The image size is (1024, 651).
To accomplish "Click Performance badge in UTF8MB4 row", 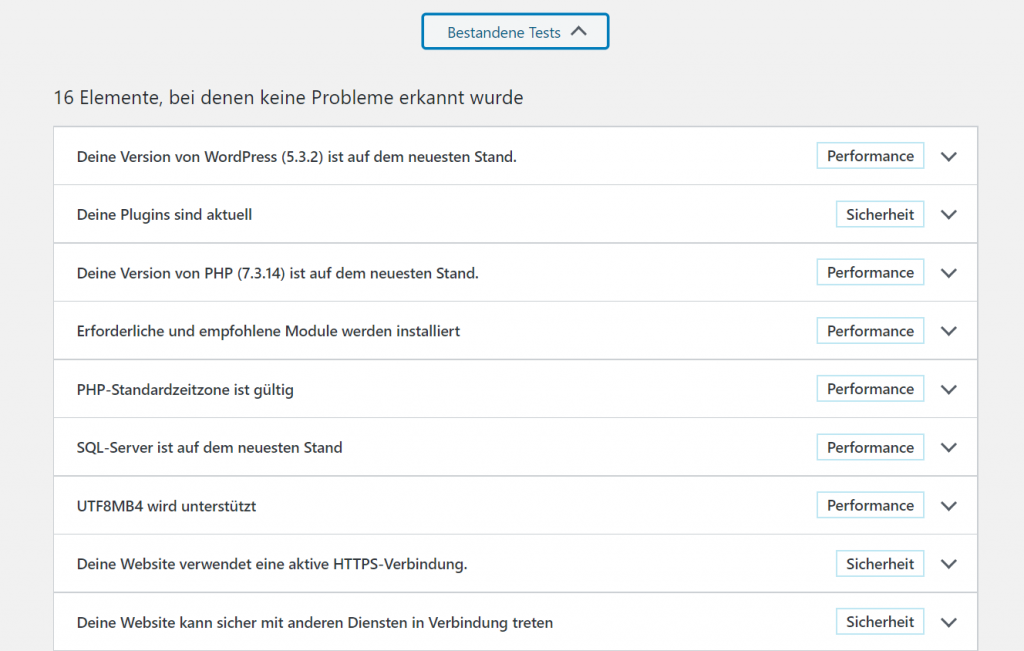I will pyautogui.click(x=870, y=505).
